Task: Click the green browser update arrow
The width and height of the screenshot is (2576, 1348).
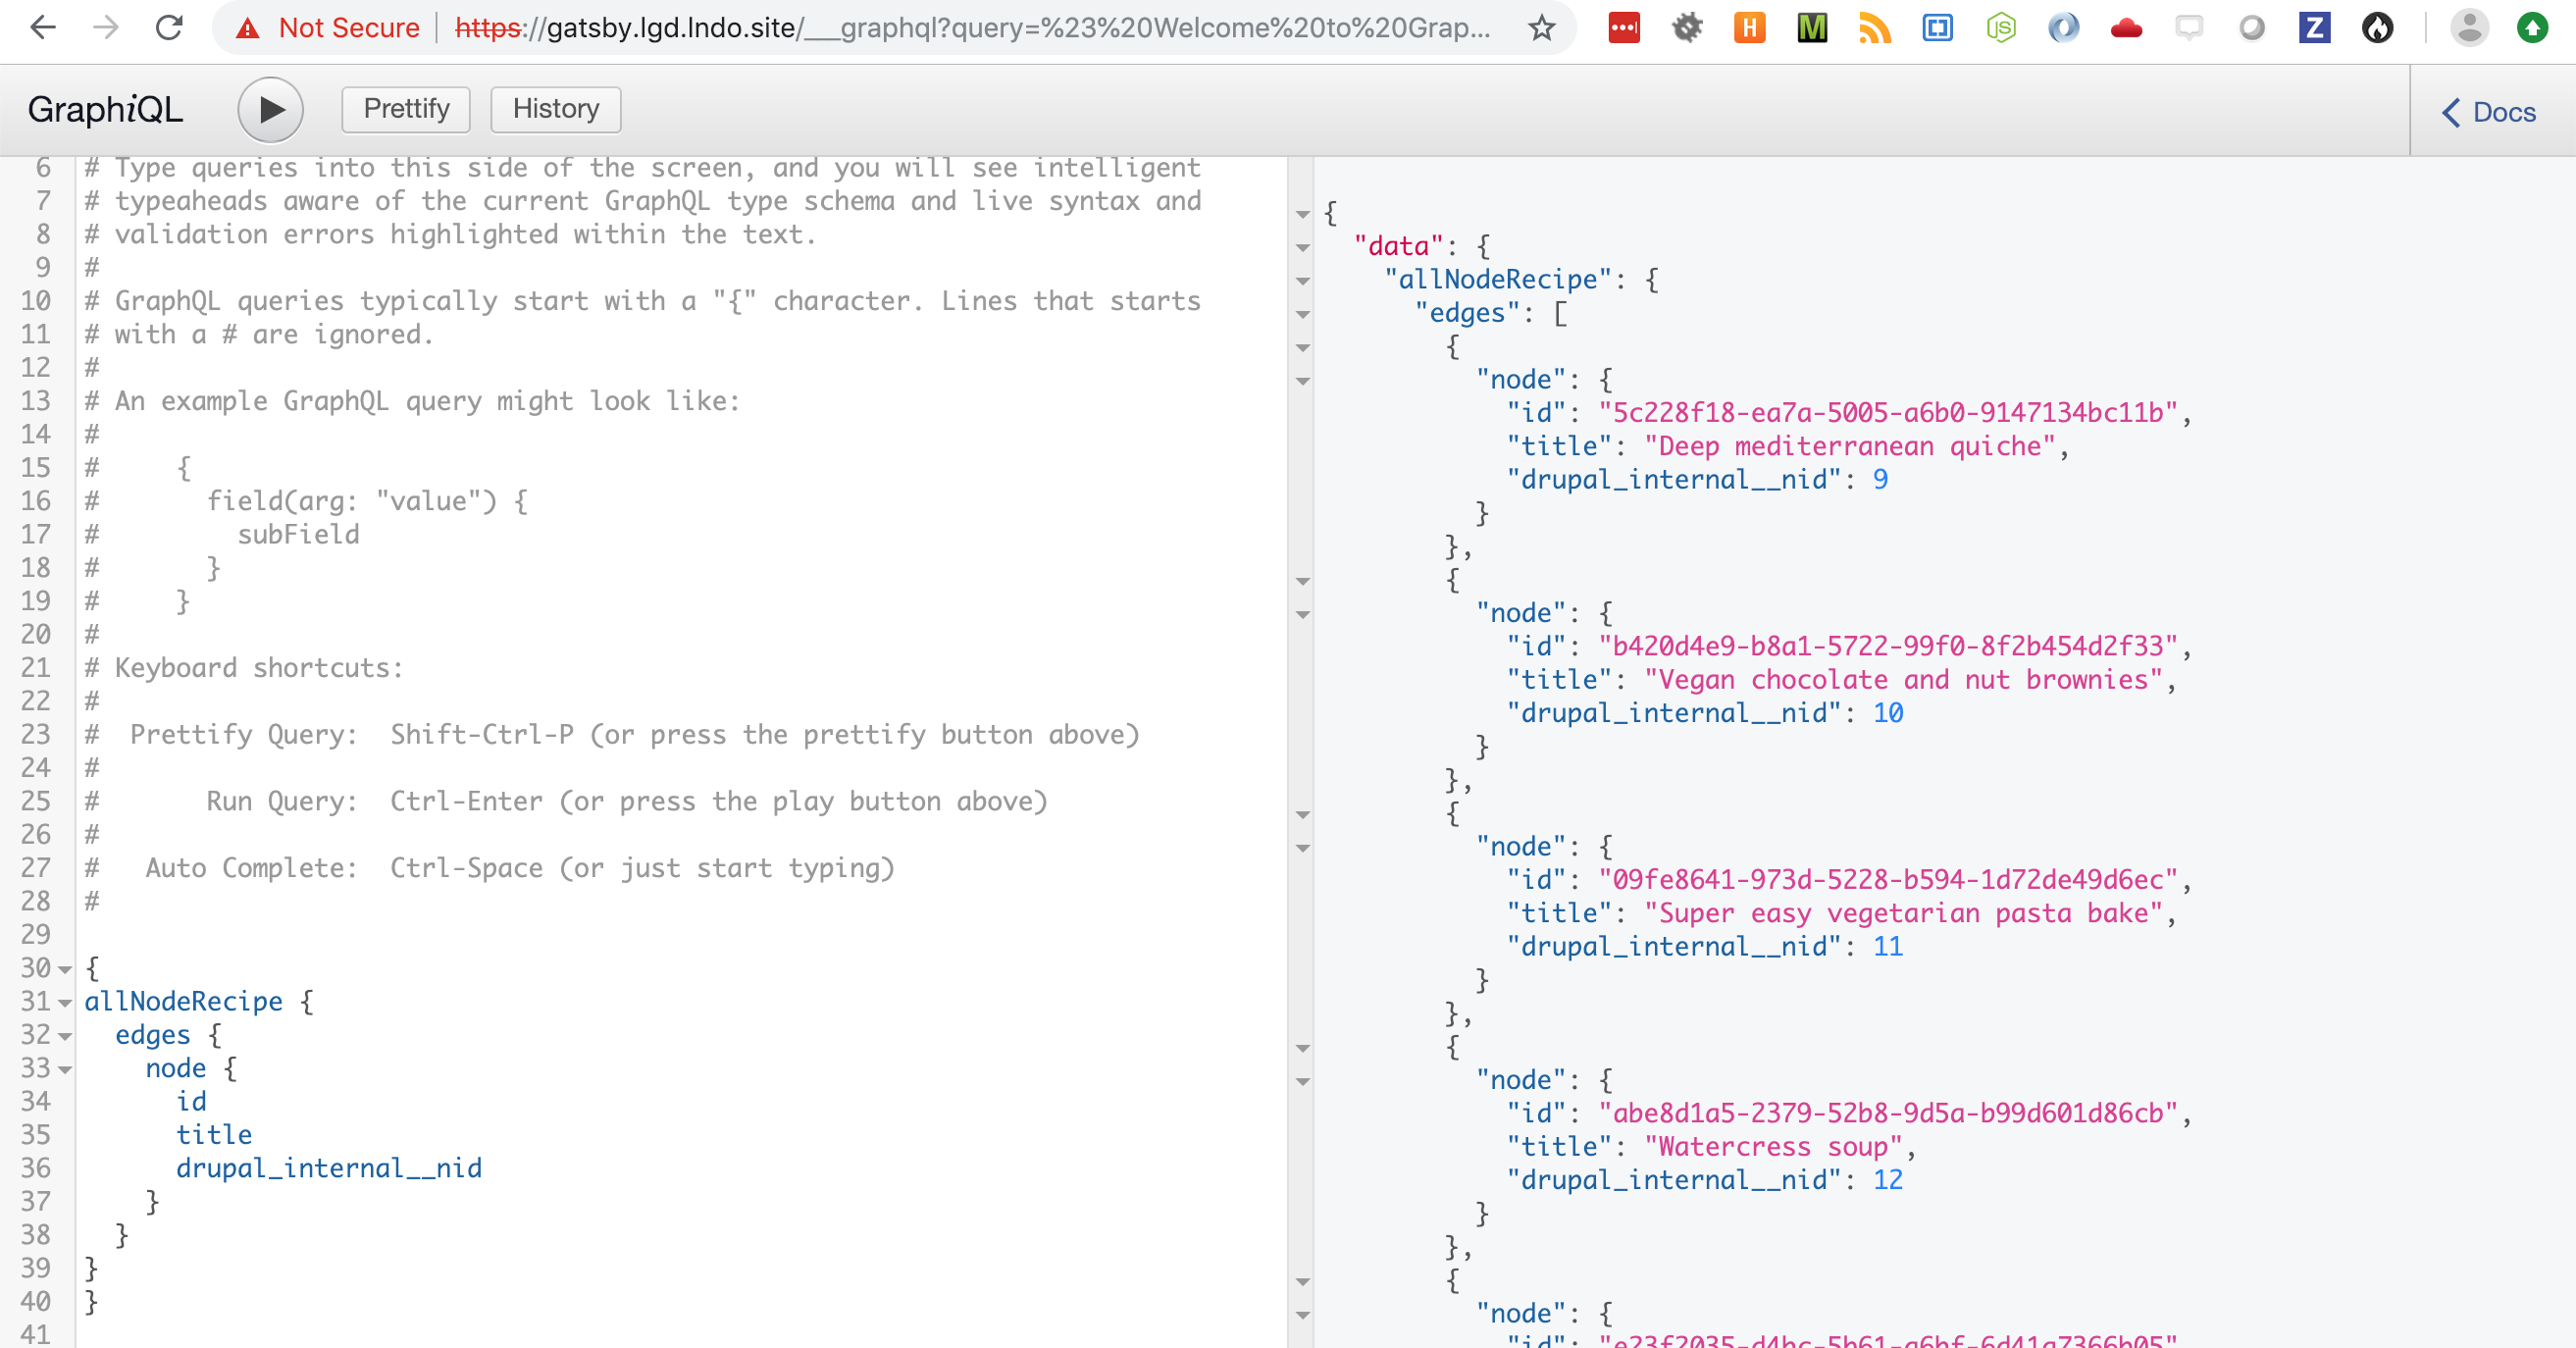Action: coord(2532,28)
